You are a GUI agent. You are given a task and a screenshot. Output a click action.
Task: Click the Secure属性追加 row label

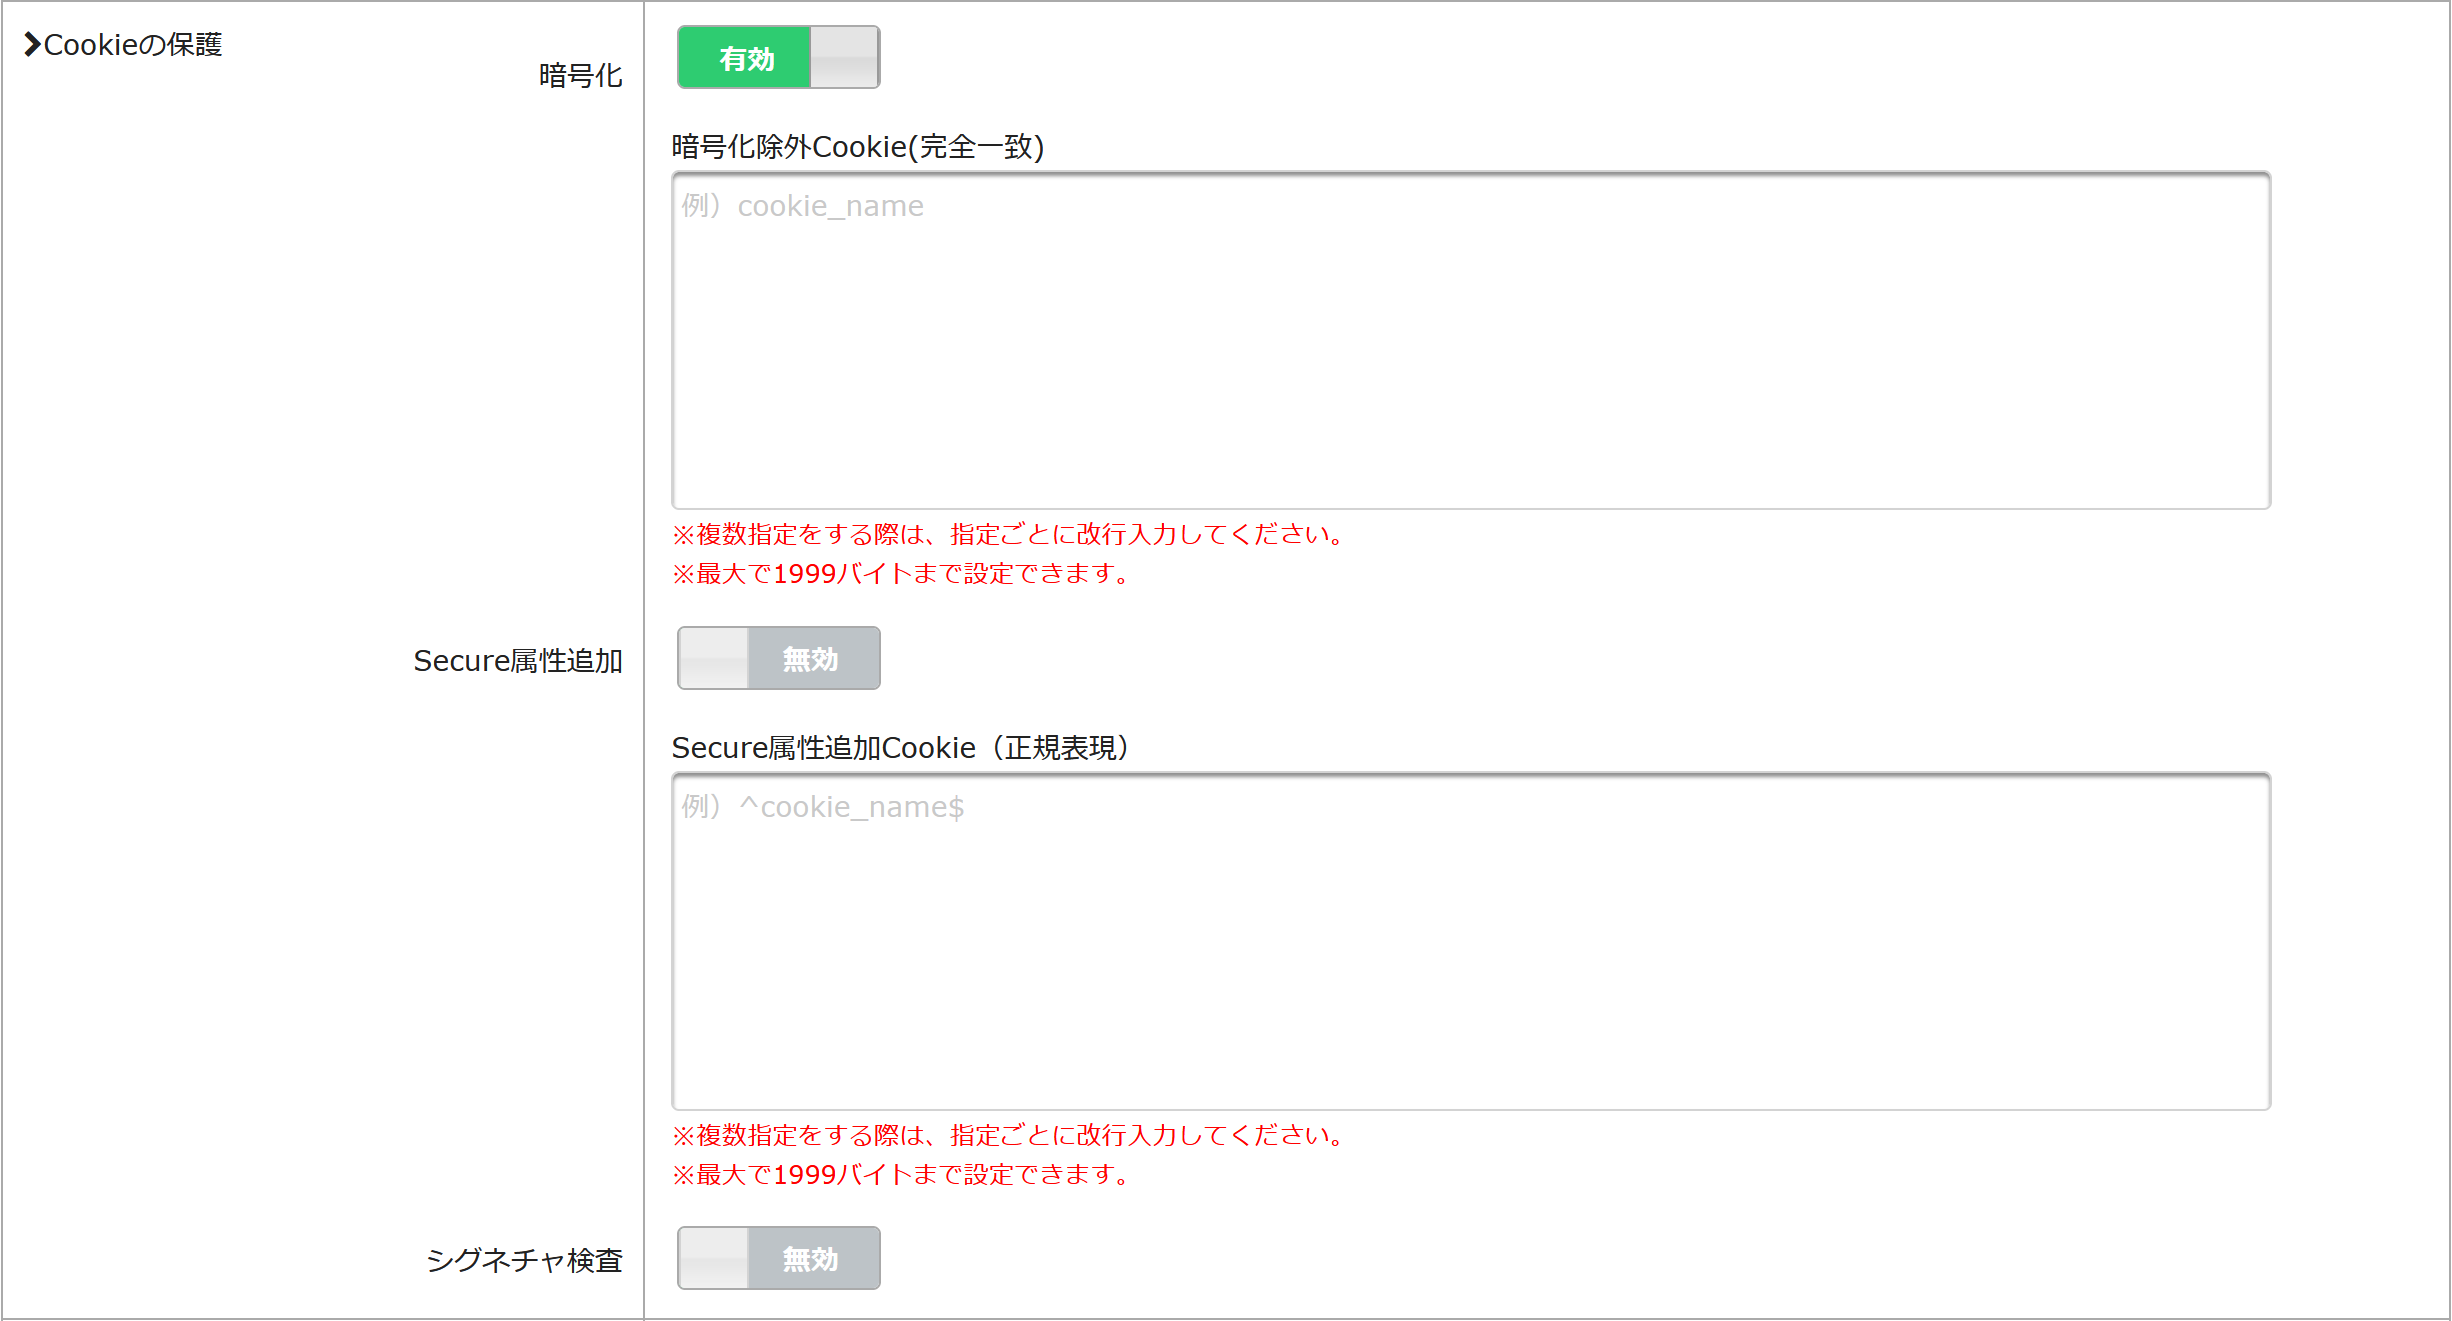click(518, 661)
